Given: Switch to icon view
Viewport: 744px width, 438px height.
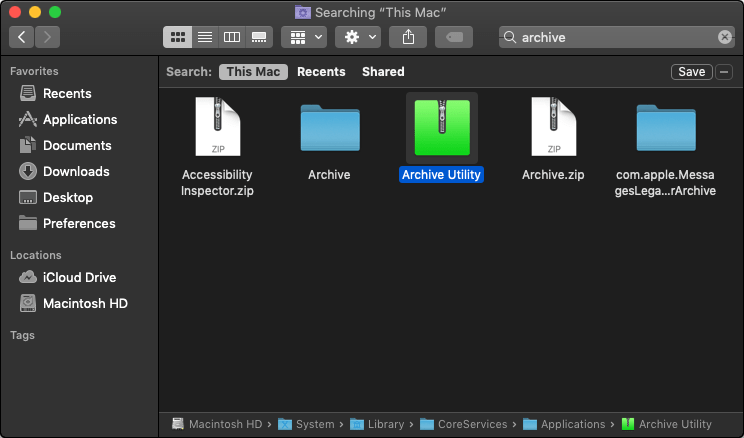Looking at the screenshot, I should [177, 37].
